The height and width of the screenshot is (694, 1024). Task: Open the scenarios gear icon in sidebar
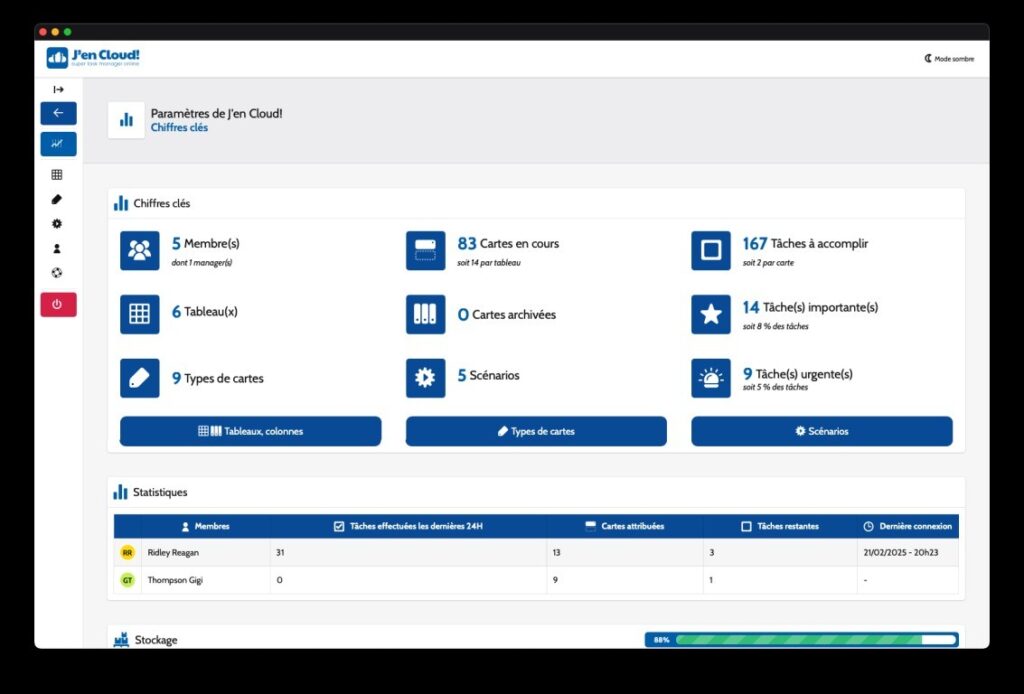(x=57, y=224)
